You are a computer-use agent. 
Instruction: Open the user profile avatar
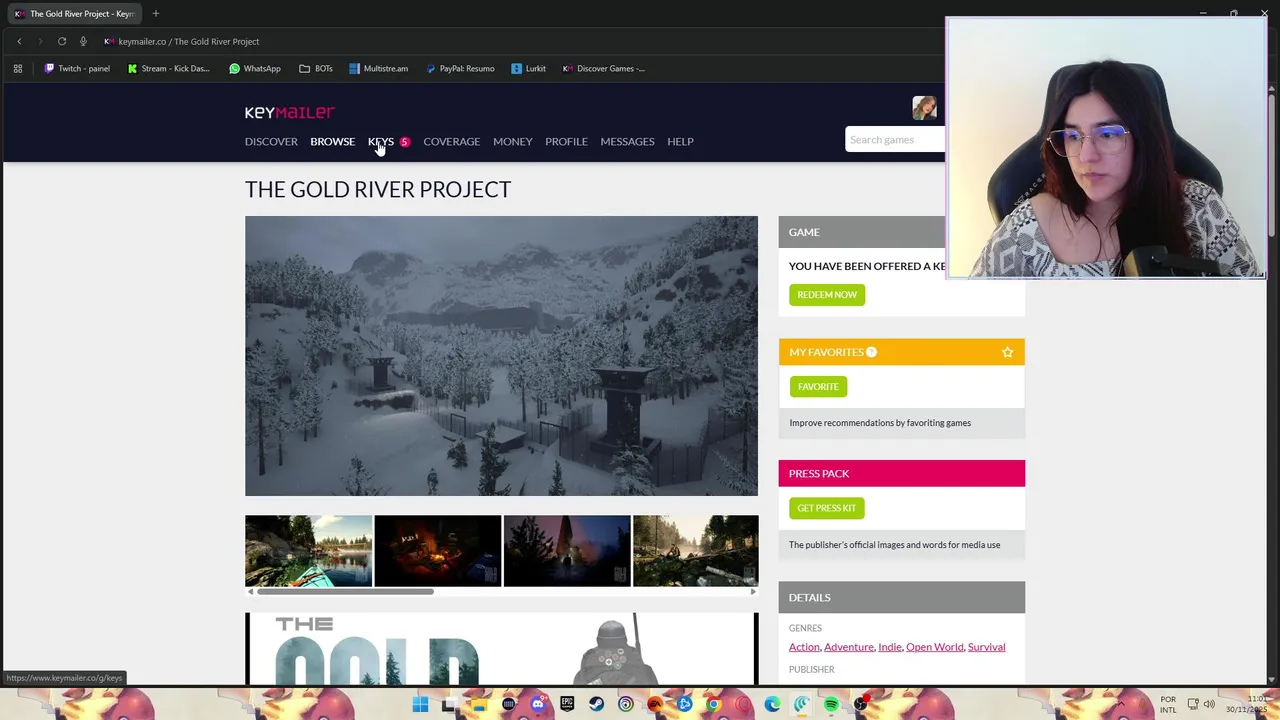[x=924, y=108]
